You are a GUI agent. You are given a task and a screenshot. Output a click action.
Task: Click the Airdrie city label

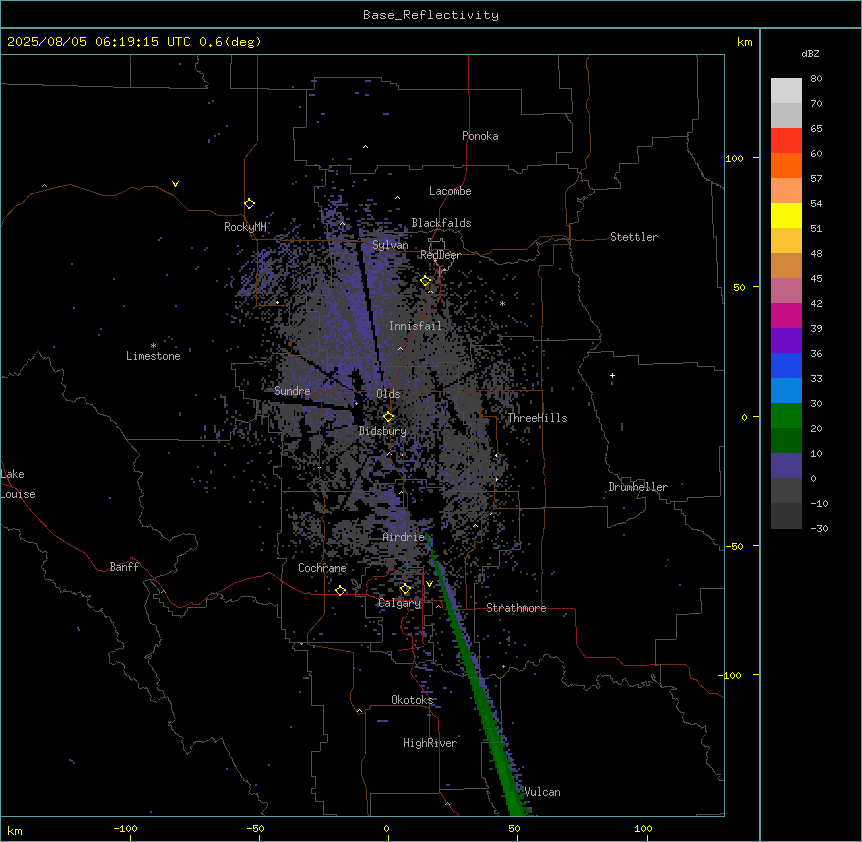point(404,537)
